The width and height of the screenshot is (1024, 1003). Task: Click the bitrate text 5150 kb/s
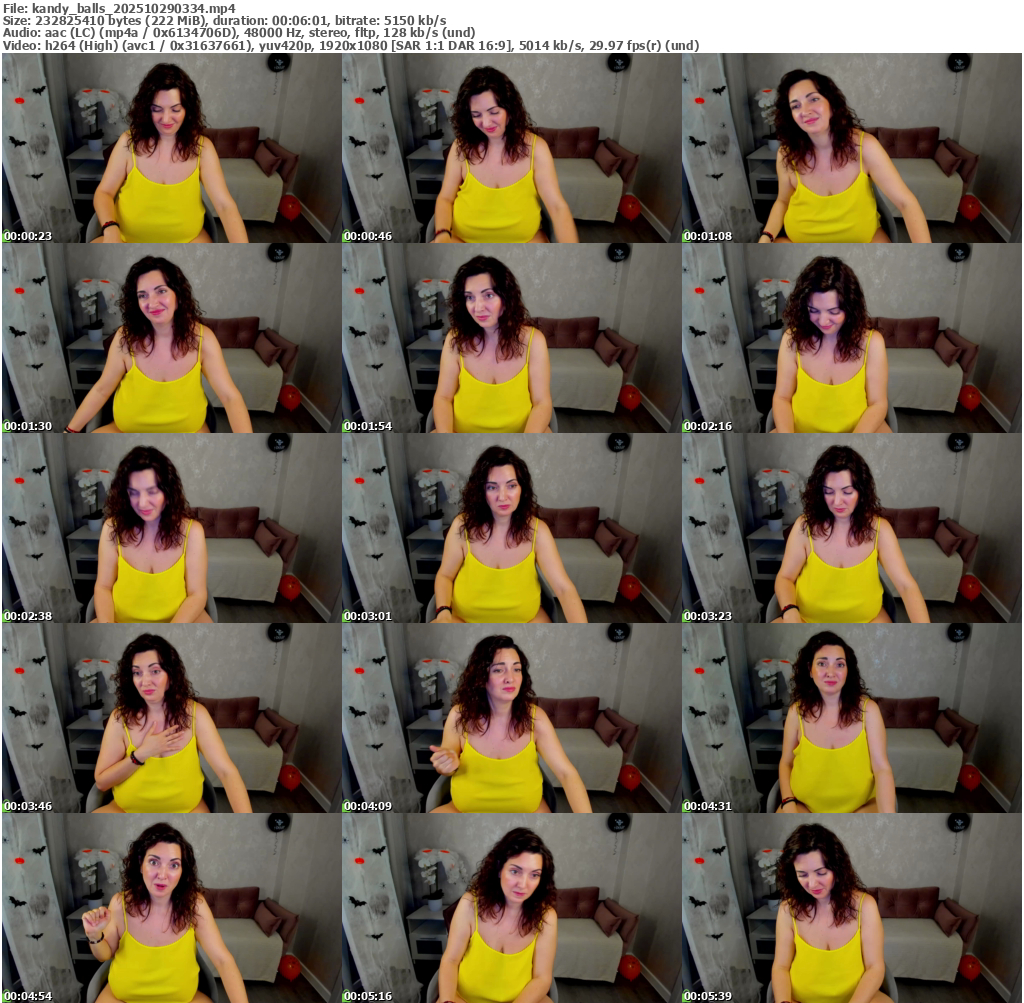pos(415,21)
